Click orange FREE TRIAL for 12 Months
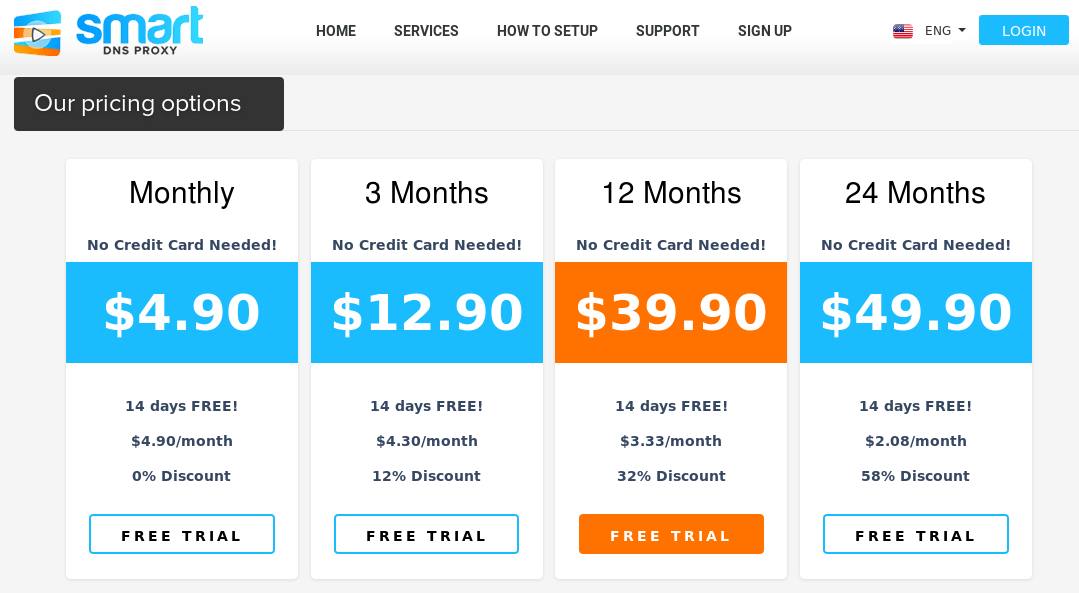The image size is (1079, 593). (x=671, y=534)
